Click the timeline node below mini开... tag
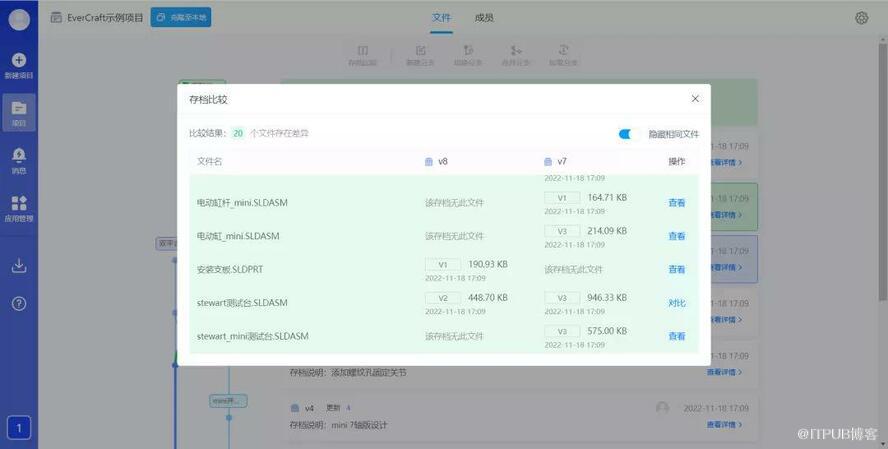Image resolution: width=888 pixels, height=449 pixels. [229, 418]
